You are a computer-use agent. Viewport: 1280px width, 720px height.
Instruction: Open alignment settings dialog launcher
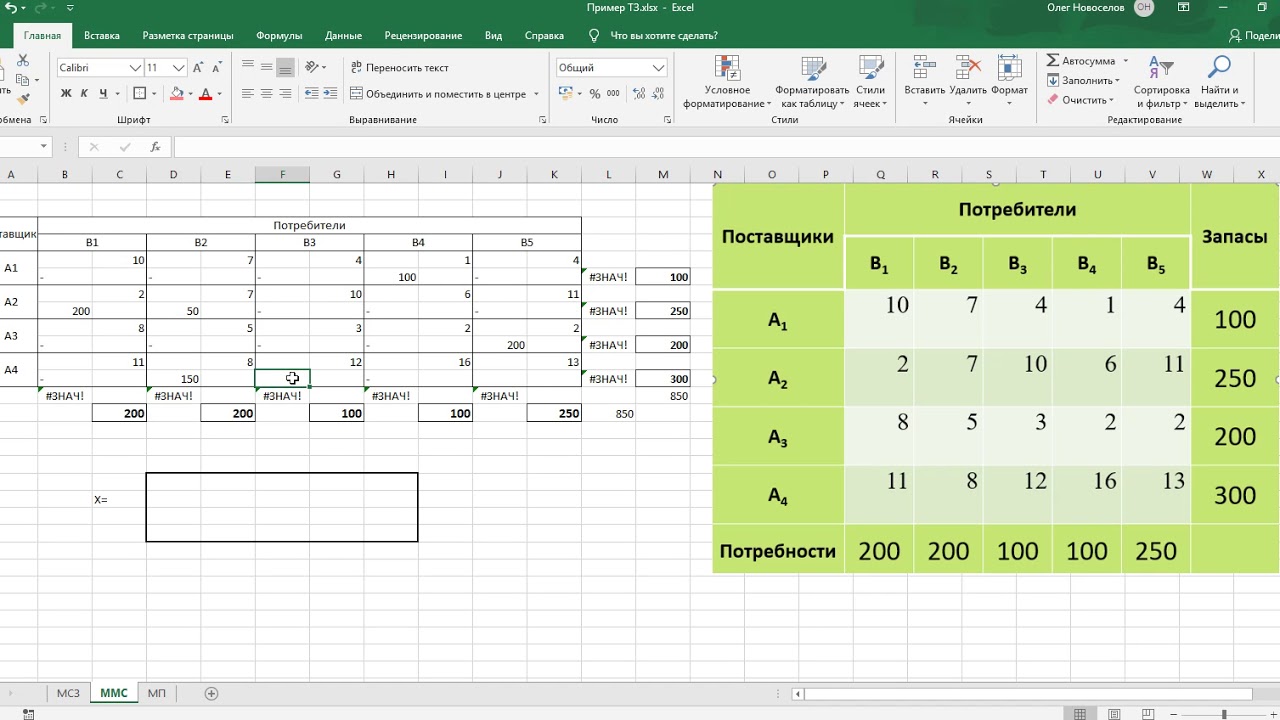click(x=543, y=120)
